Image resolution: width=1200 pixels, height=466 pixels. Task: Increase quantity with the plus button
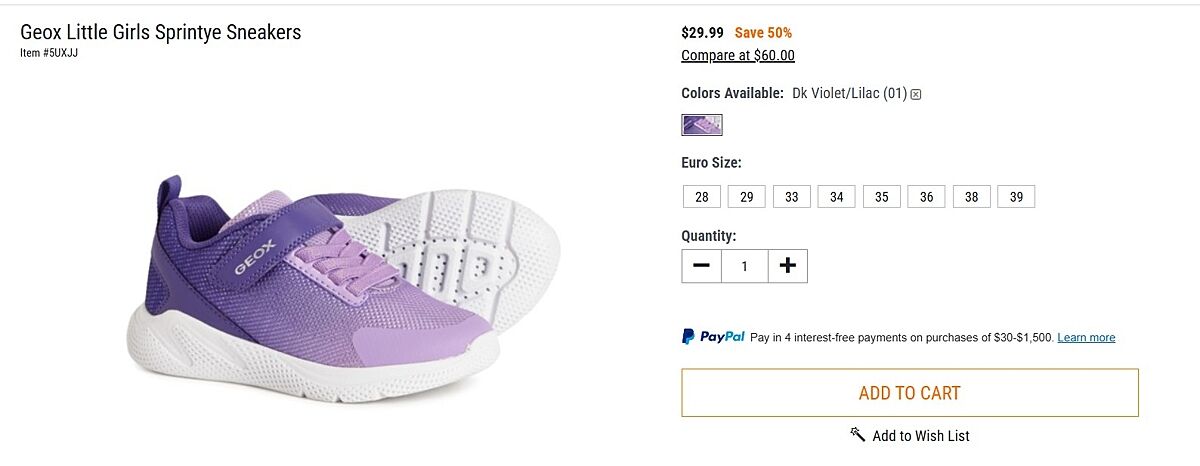click(x=788, y=266)
